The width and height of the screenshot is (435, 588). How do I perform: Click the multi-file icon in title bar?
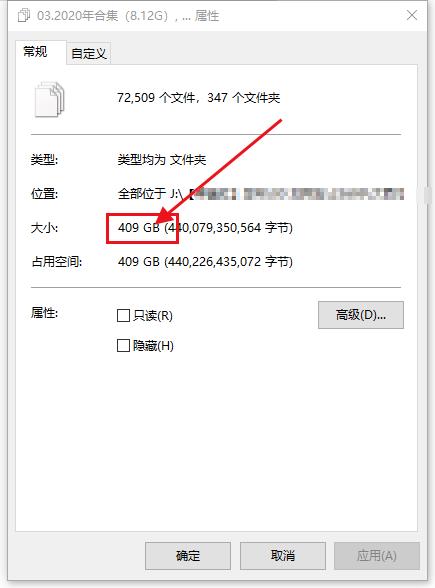(24, 16)
